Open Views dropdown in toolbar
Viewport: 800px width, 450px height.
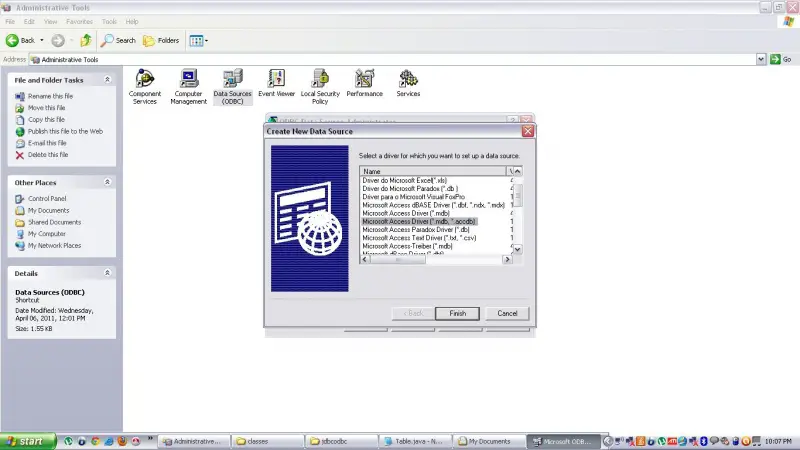click(x=198, y=40)
